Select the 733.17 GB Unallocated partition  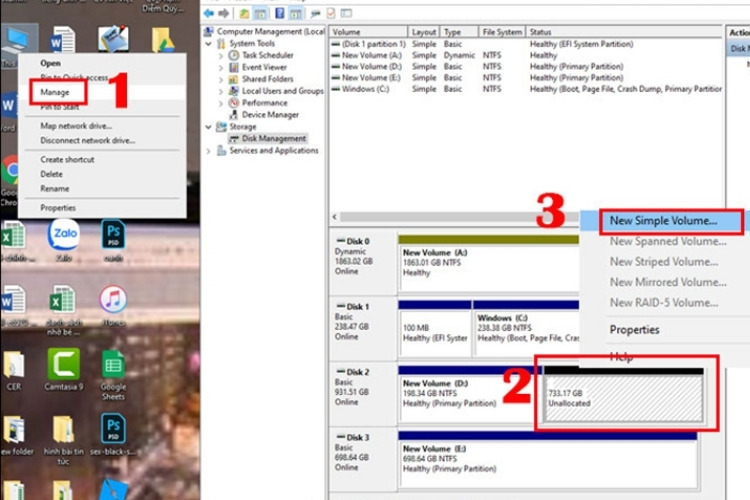tap(624, 390)
